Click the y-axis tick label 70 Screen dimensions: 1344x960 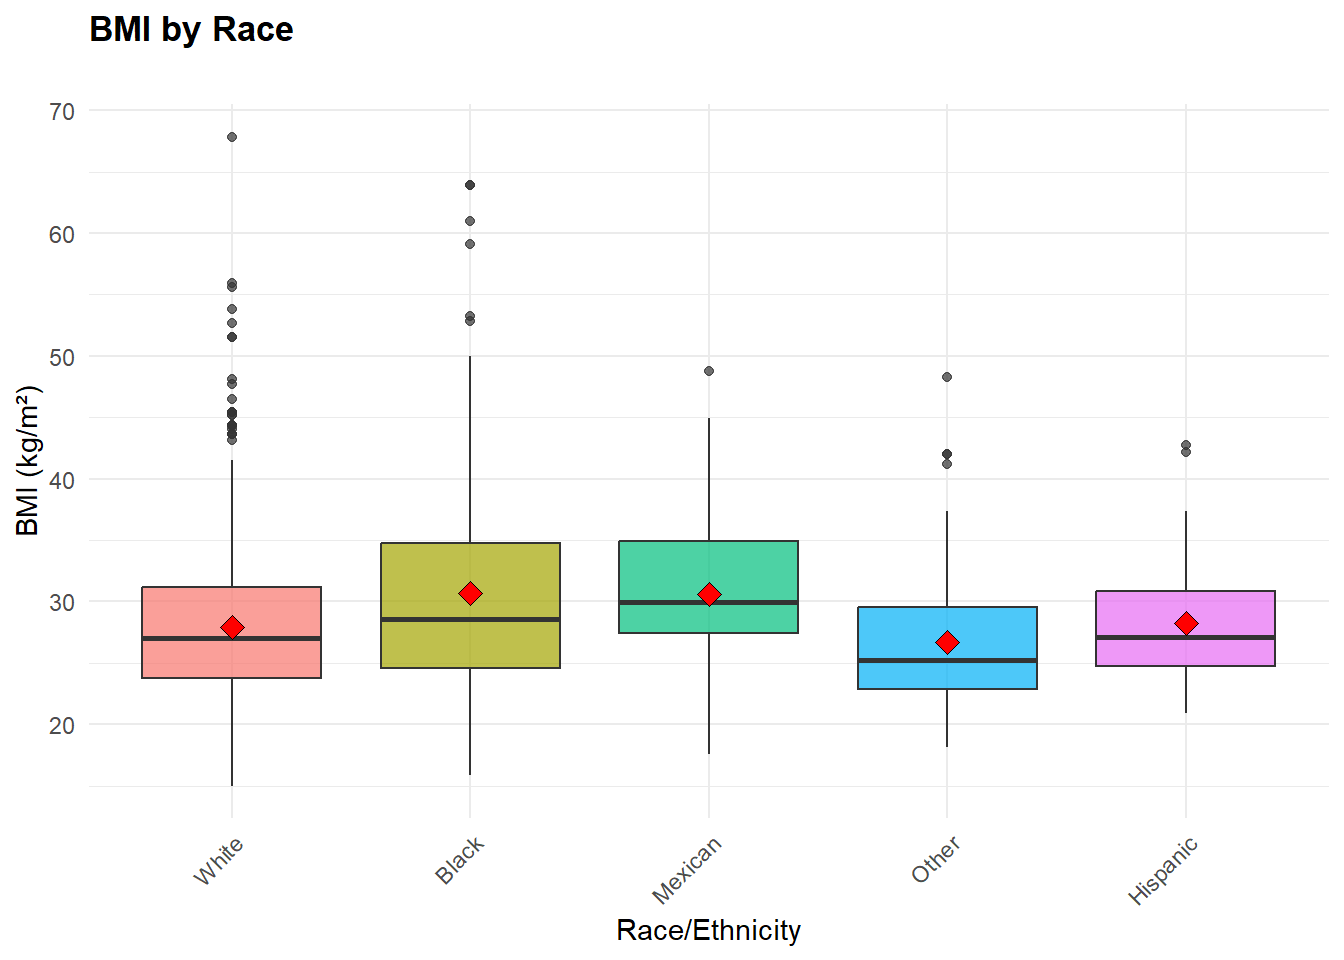pyautogui.click(x=62, y=111)
